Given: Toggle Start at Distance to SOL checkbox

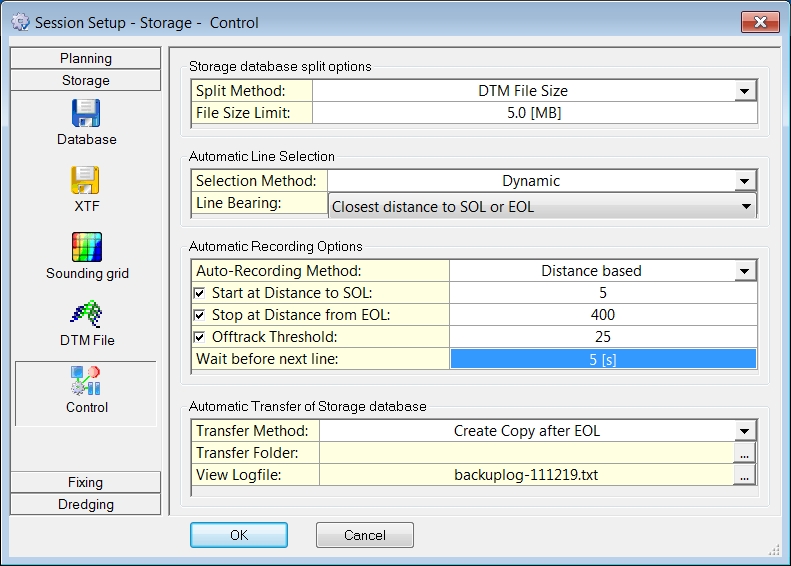Looking at the screenshot, I should (201, 293).
